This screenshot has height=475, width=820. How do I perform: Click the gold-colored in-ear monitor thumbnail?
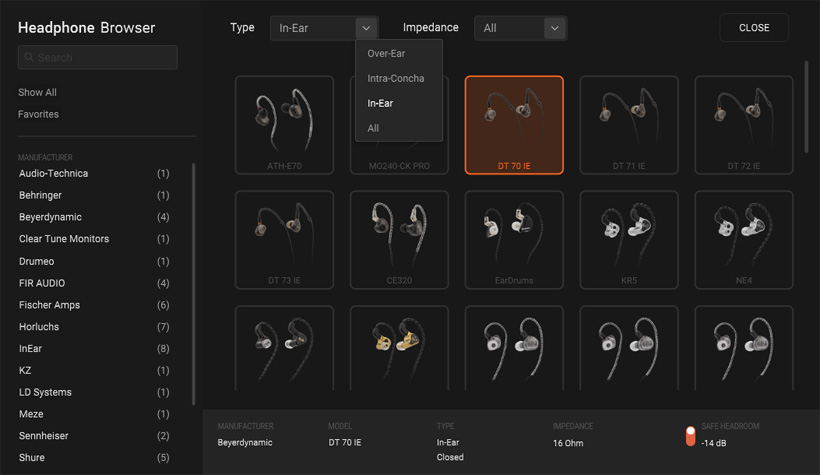[x=399, y=348]
